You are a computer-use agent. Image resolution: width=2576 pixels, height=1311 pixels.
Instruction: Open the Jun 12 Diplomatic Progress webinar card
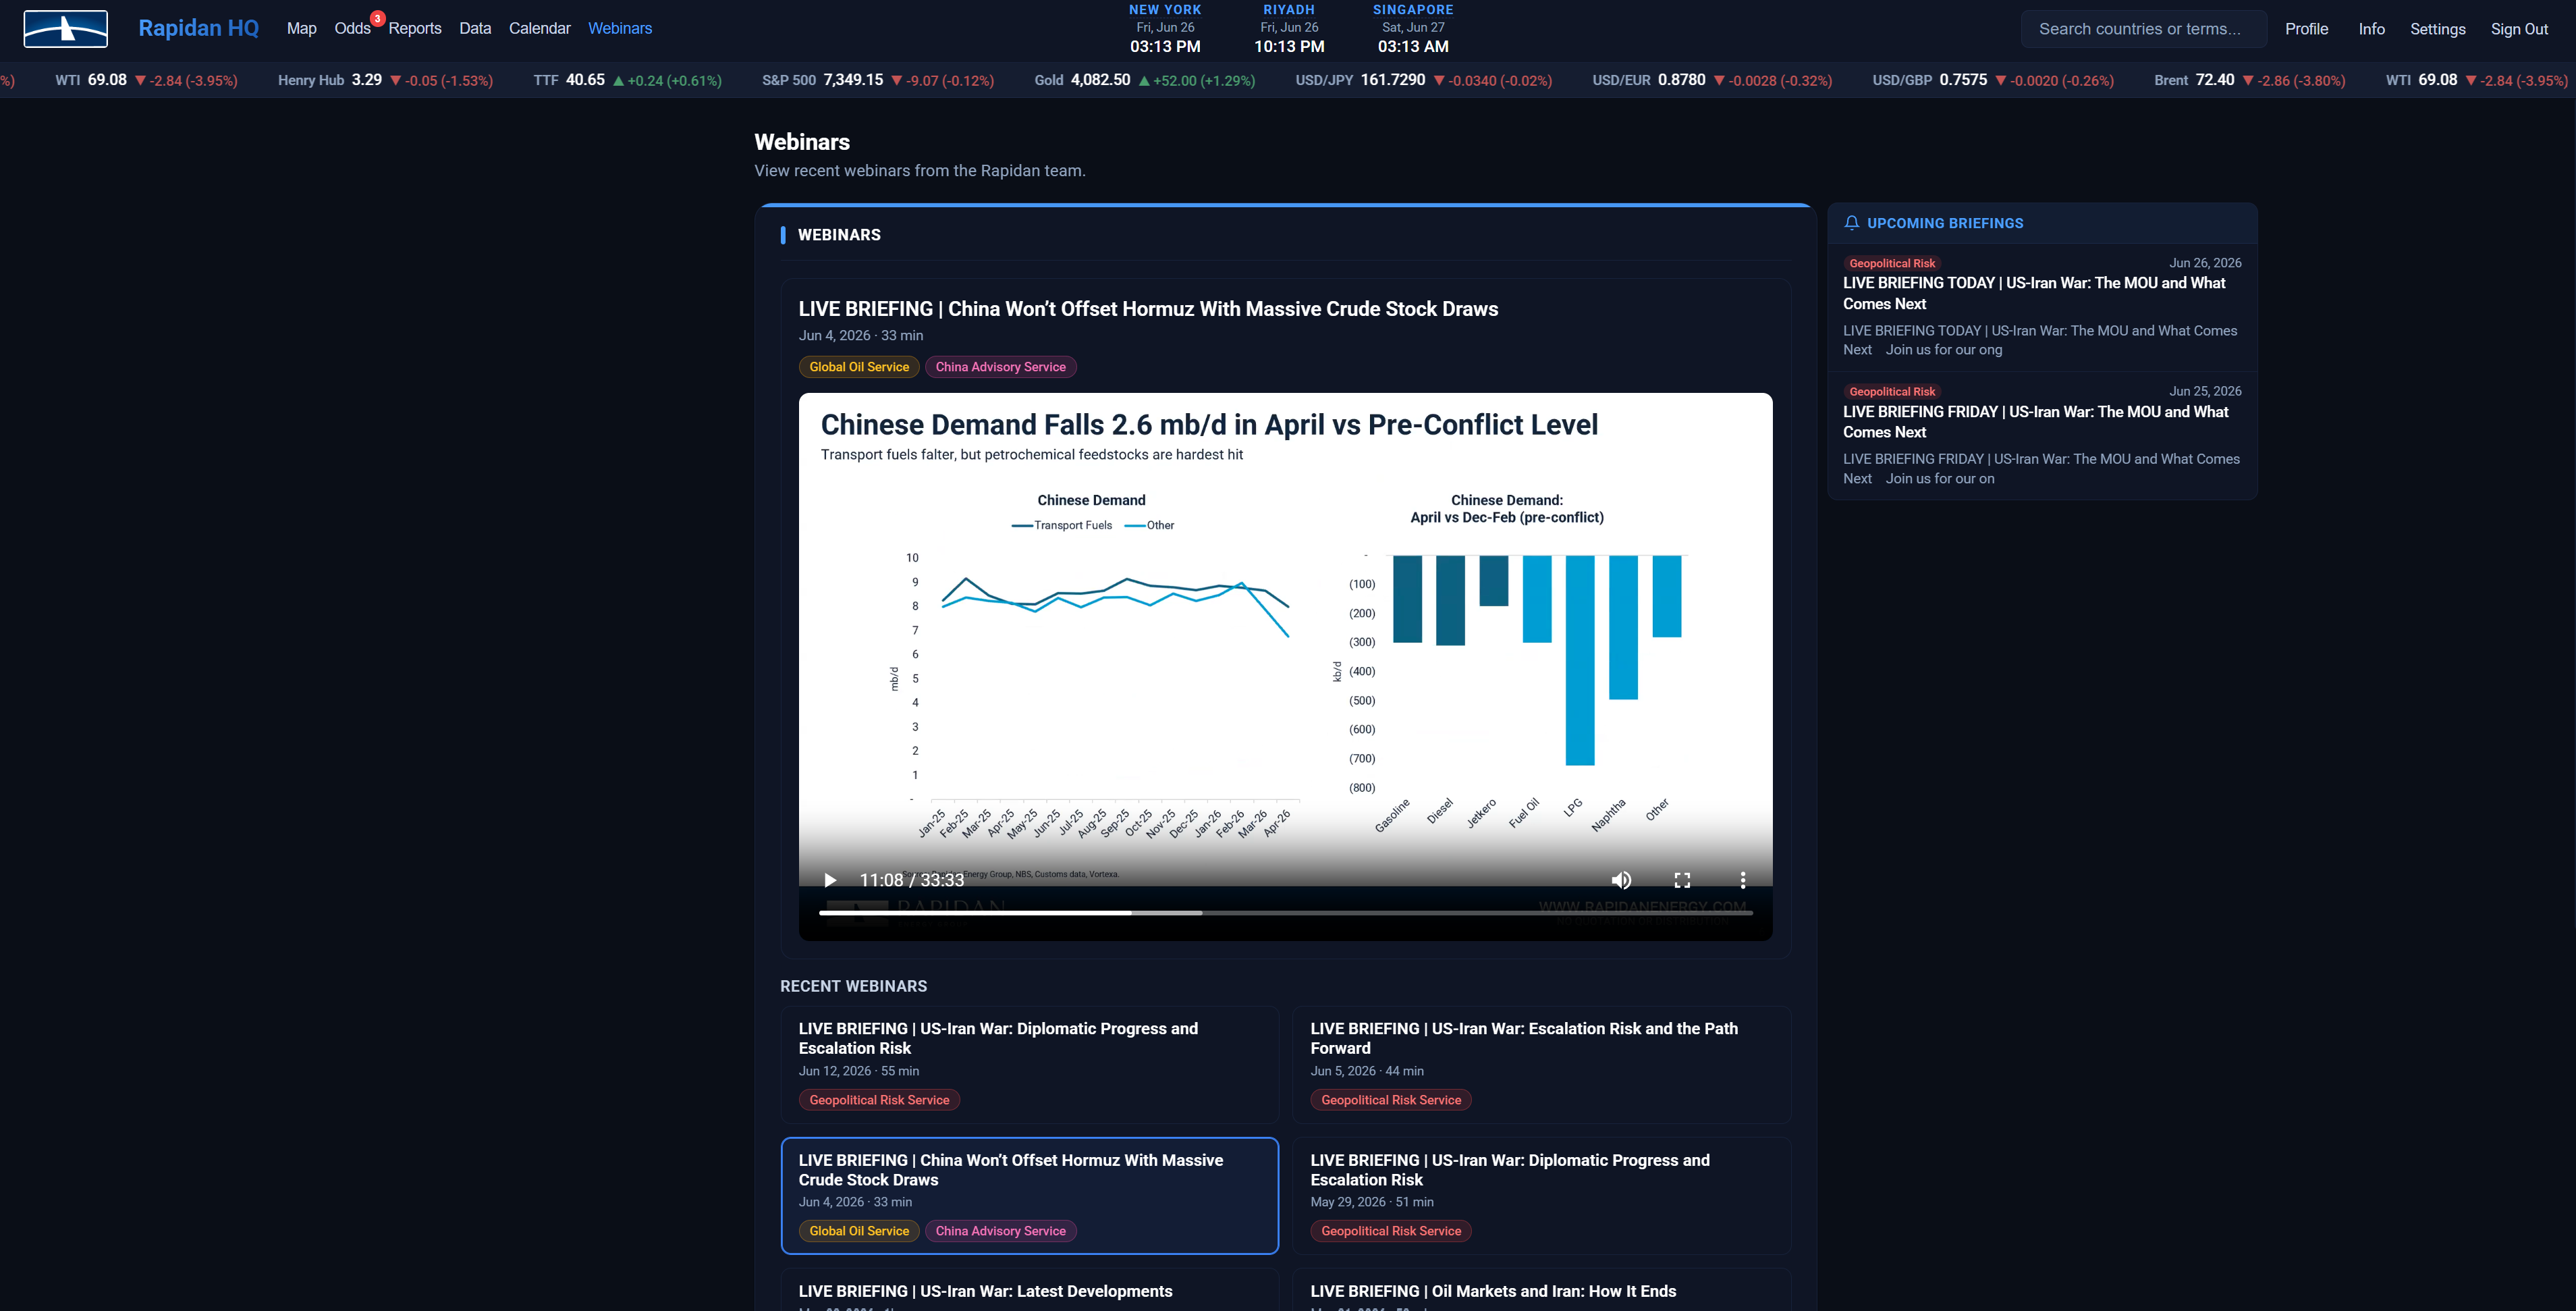click(1030, 1064)
